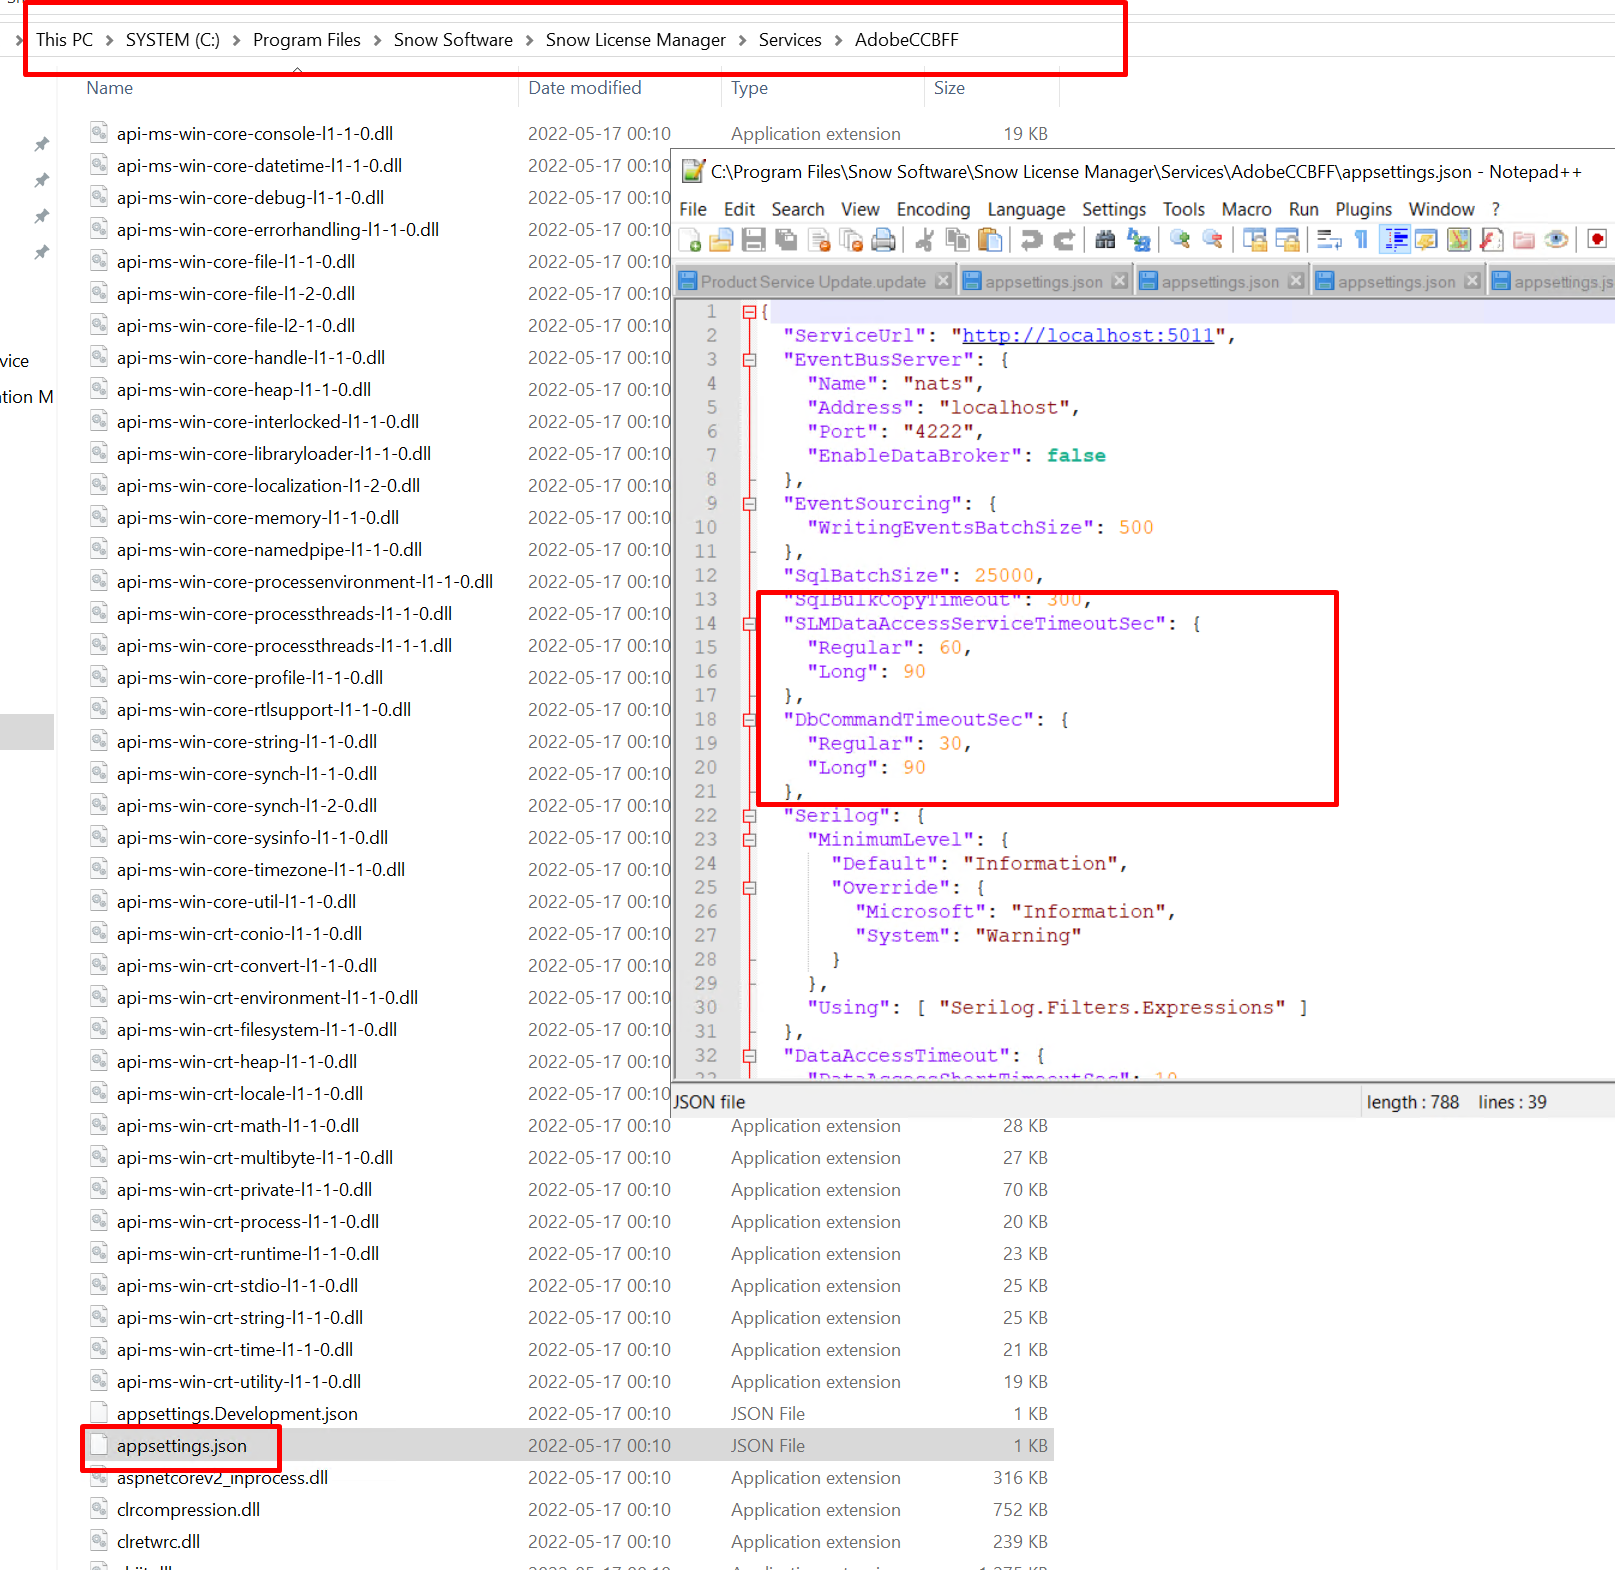Save all open files in Notepad++

[786, 240]
